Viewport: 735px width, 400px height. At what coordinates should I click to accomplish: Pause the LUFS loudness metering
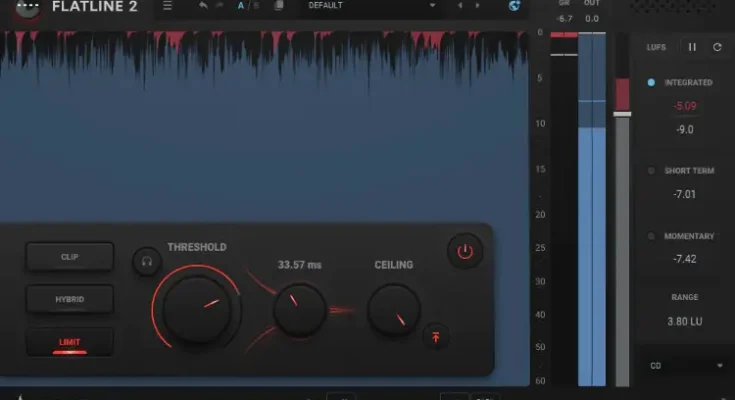click(x=692, y=47)
